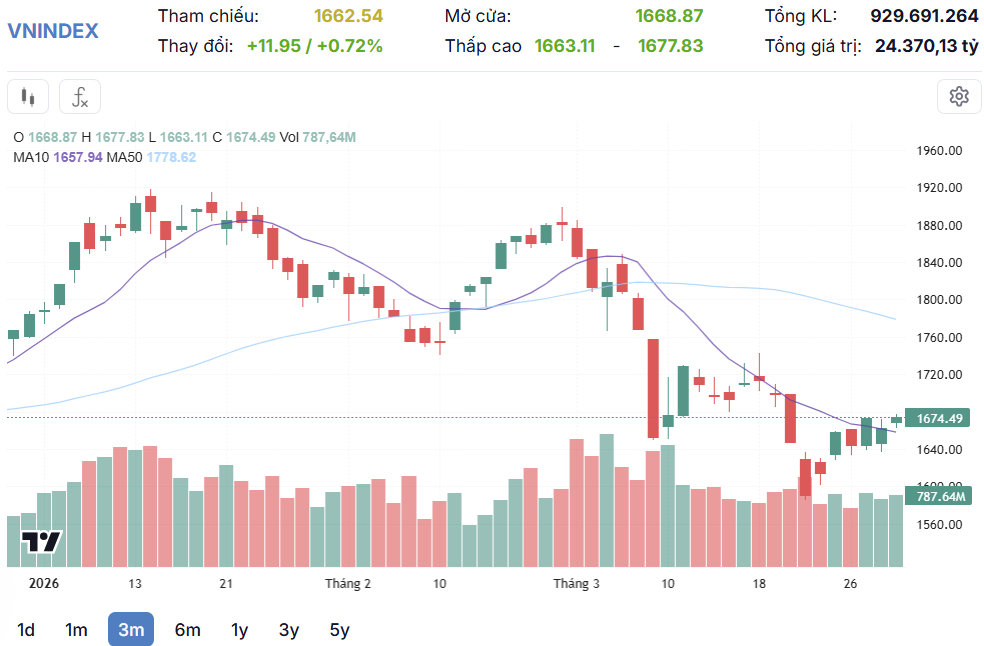This screenshot has height=646, width=984.
Task: Switch to the 6m timeframe
Action: tap(187, 630)
